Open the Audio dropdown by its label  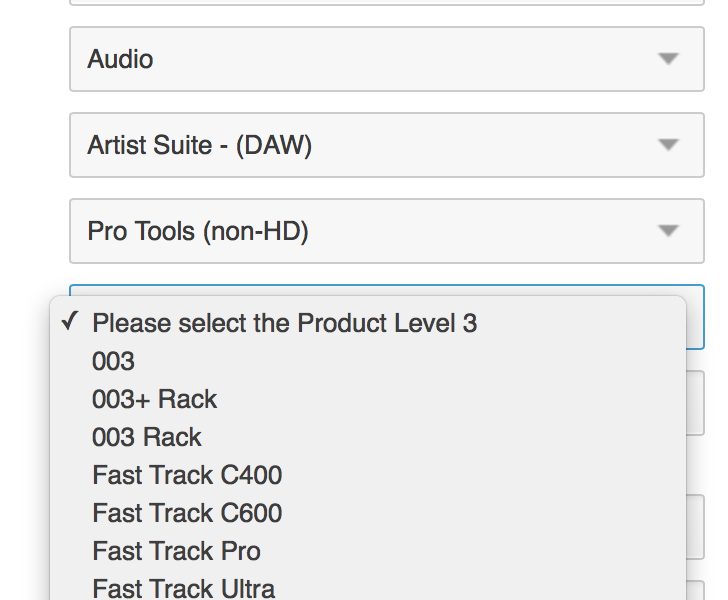[121, 59]
